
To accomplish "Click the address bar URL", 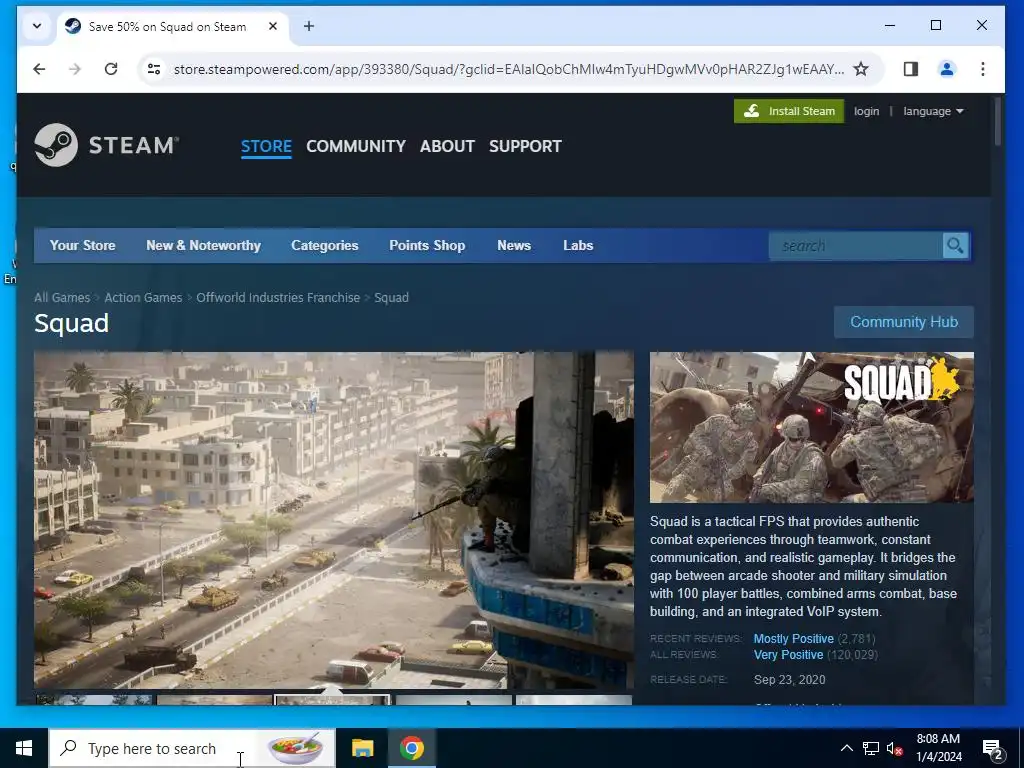I will point(508,69).
